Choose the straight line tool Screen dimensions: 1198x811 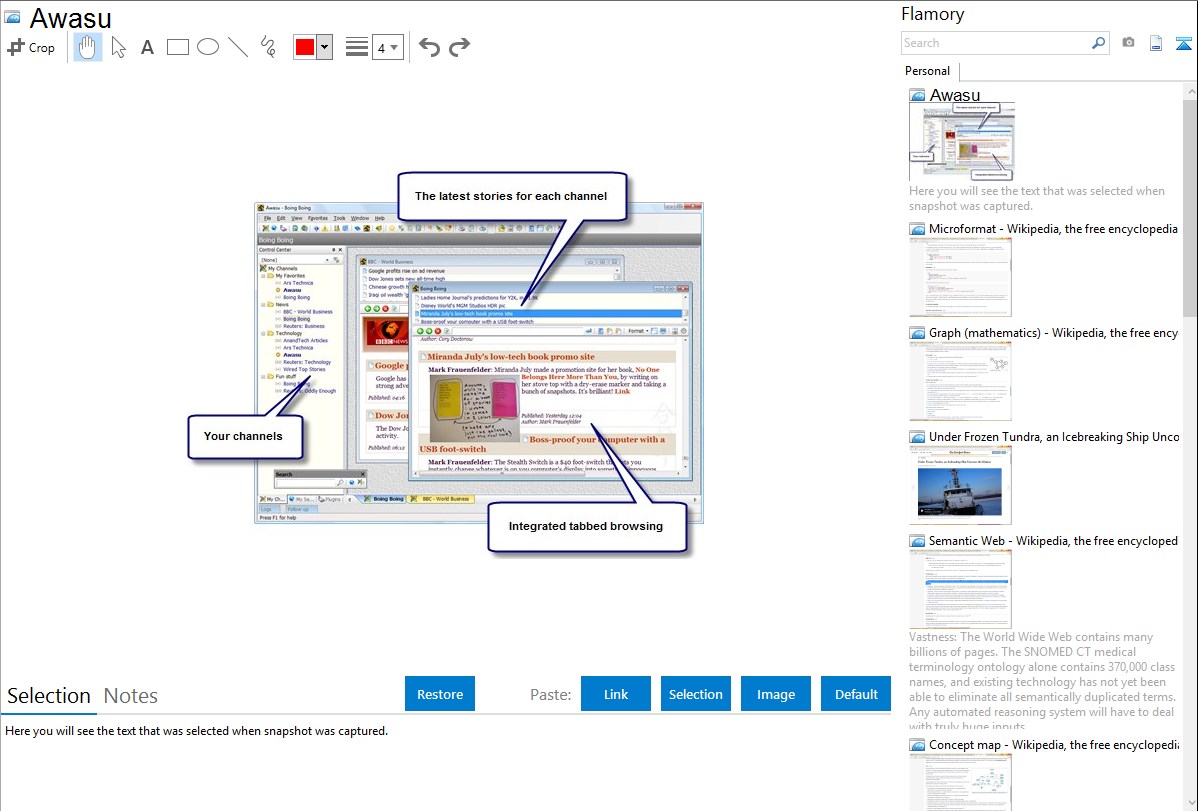coord(238,47)
